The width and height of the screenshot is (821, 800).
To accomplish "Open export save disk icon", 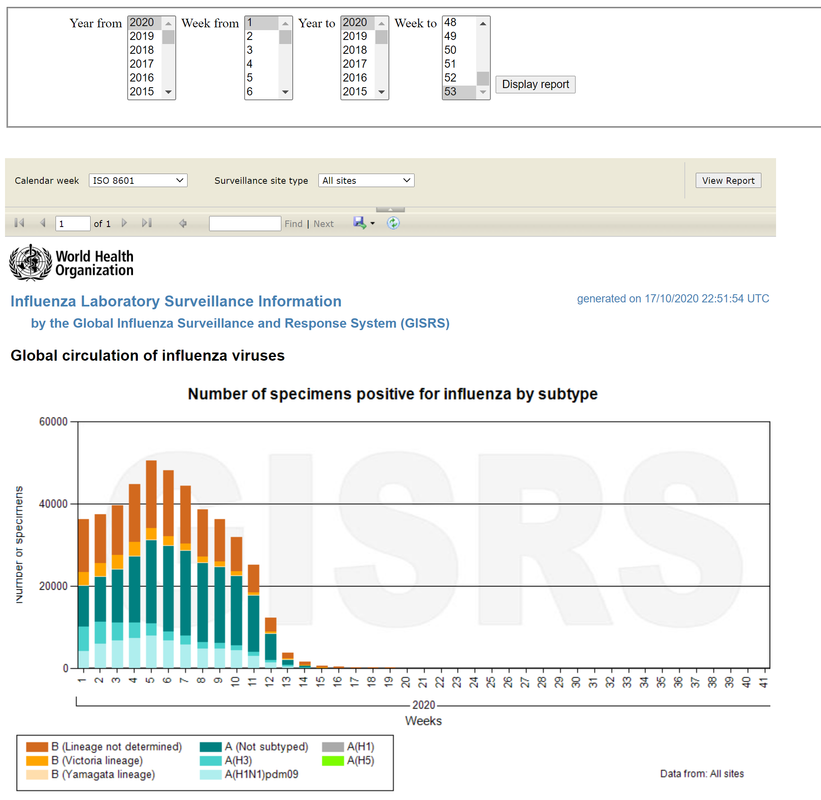I will pyautogui.click(x=359, y=223).
